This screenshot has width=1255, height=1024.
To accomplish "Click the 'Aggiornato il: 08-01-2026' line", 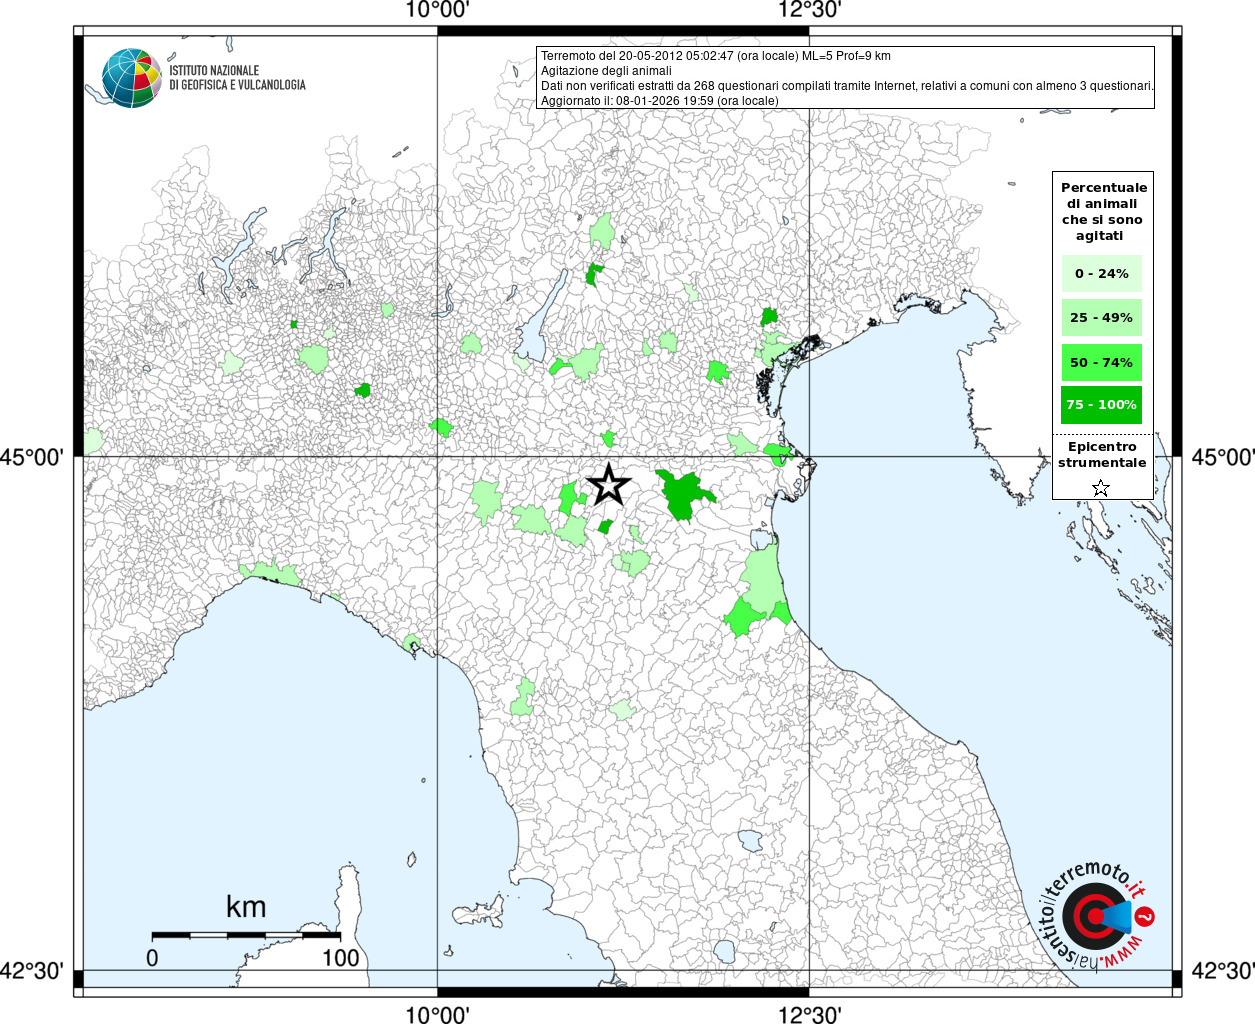I will pos(659,101).
